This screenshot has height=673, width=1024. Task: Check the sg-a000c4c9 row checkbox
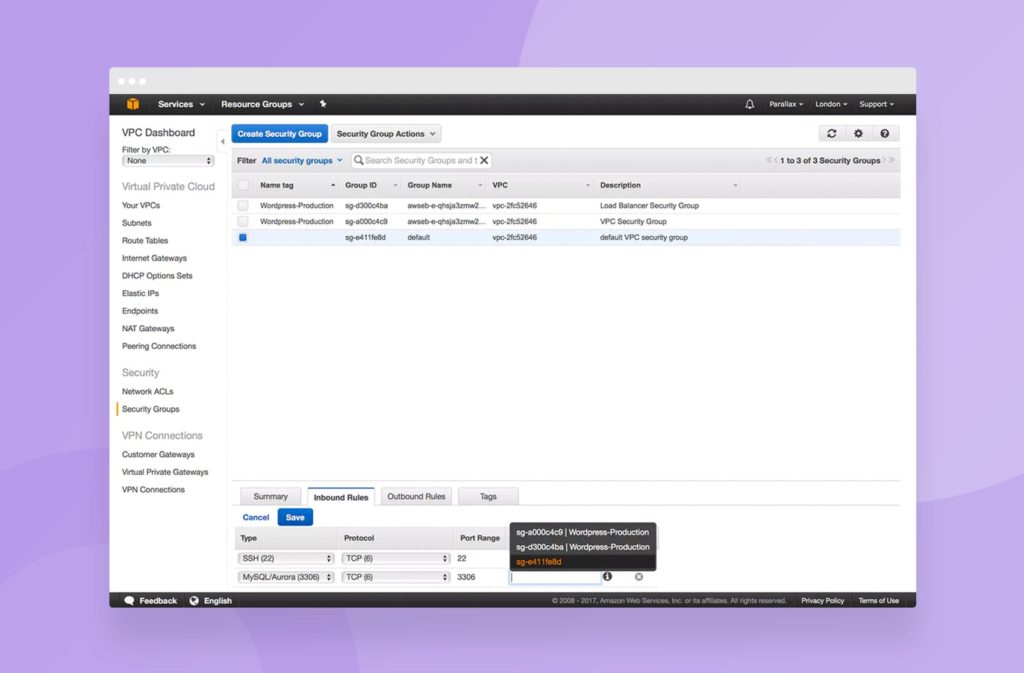tap(243, 221)
